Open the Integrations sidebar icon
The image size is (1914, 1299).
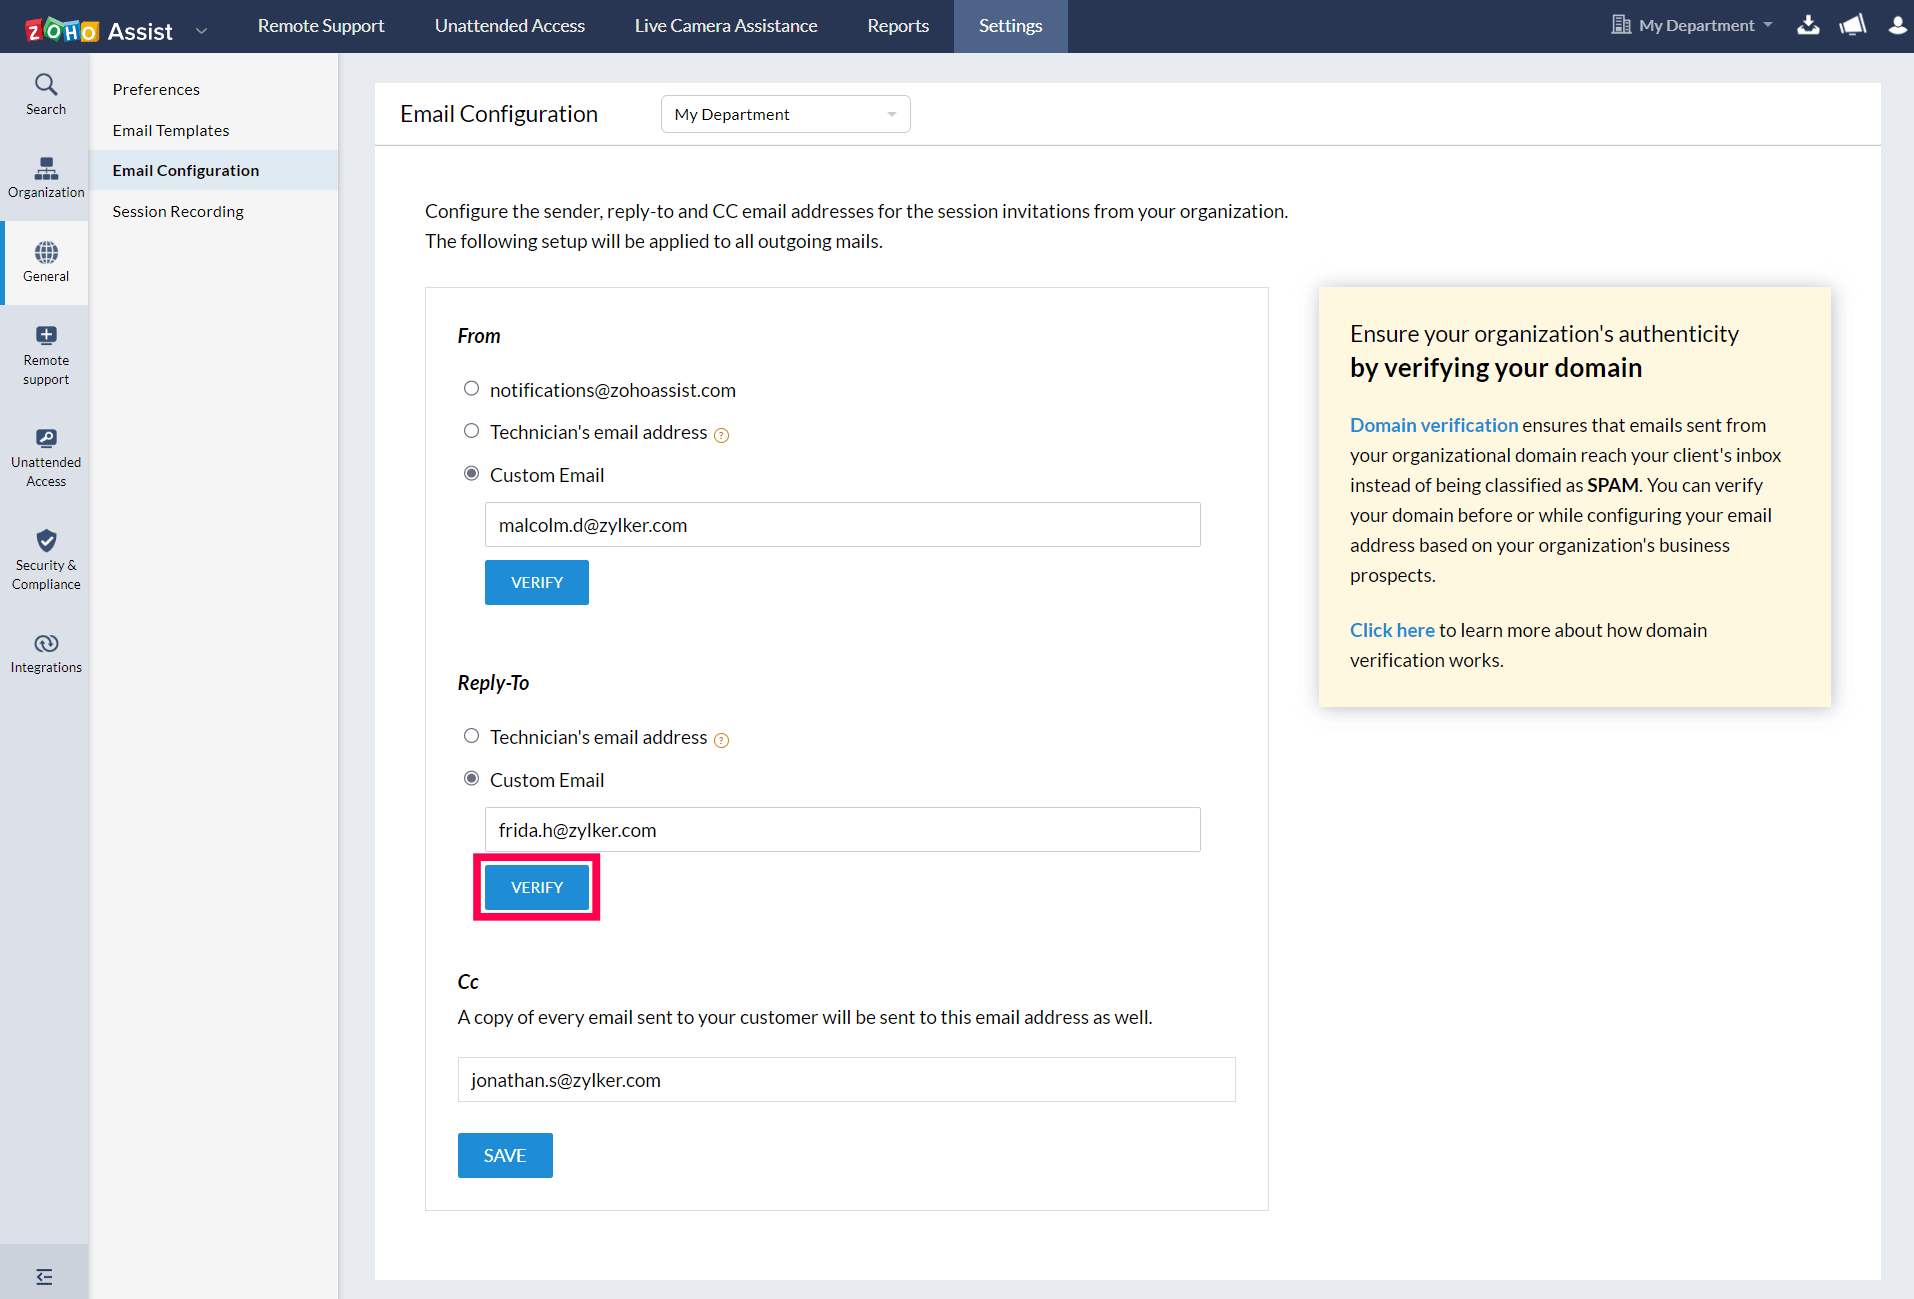pos(46,652)
